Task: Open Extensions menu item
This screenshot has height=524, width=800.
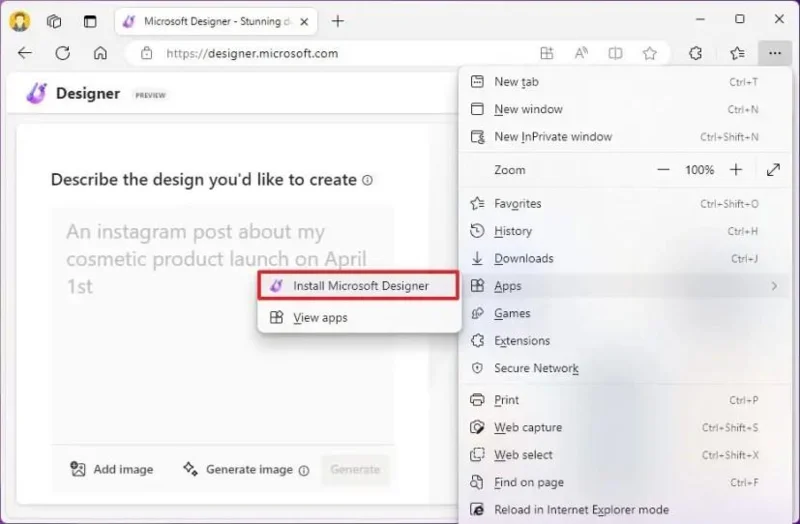Action: point(625,341)
